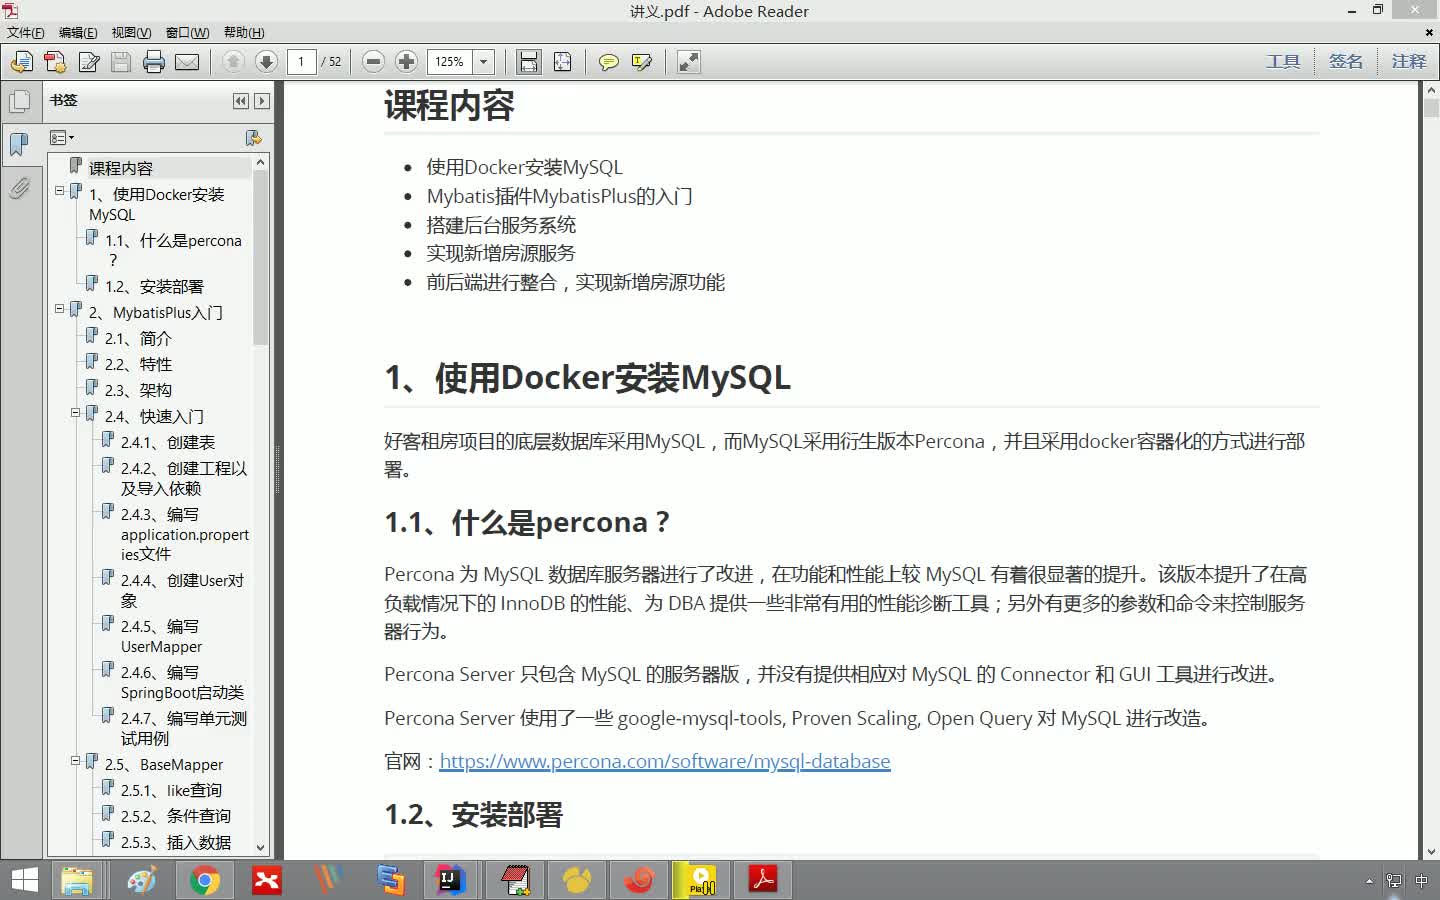Open the 窗口(W) menu

point(187,32)
